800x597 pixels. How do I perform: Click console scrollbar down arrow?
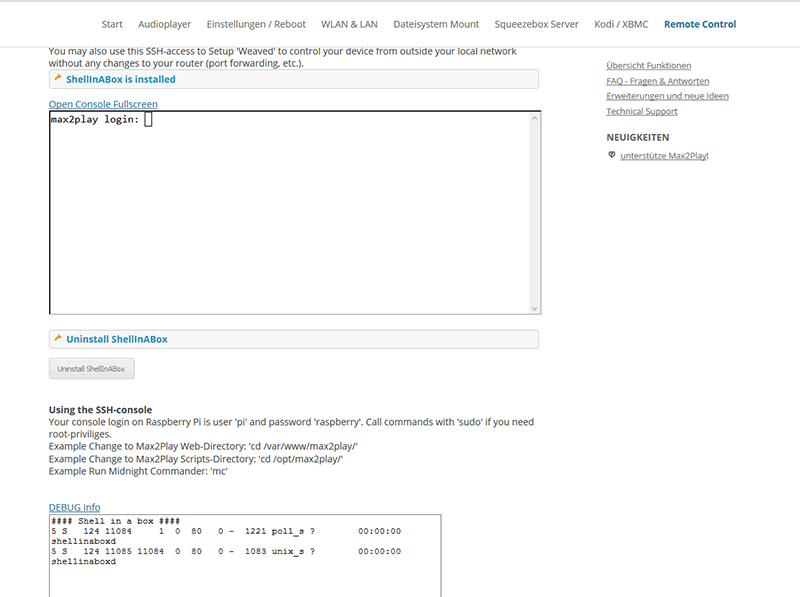535,308
